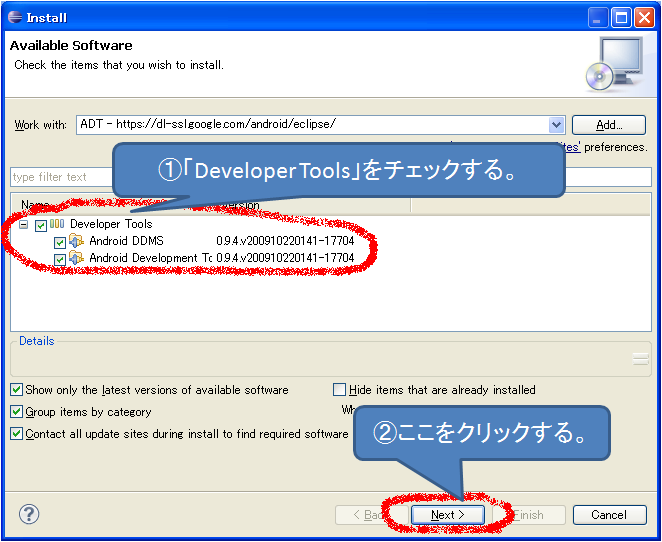
Task: Select the Android Development Tools row label
Action: [x=150, y=257]
